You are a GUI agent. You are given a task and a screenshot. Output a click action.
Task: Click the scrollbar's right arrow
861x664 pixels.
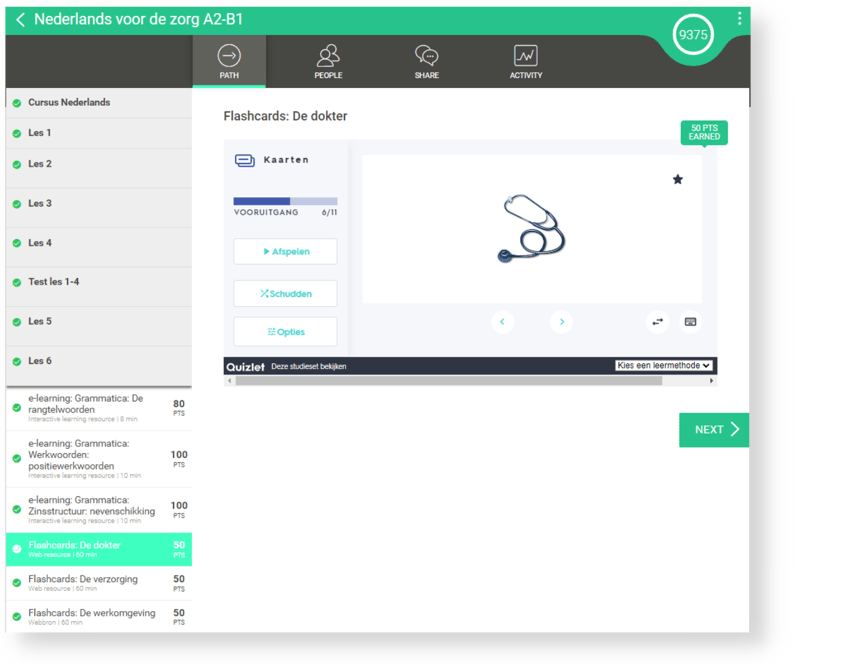coord(712,381)
